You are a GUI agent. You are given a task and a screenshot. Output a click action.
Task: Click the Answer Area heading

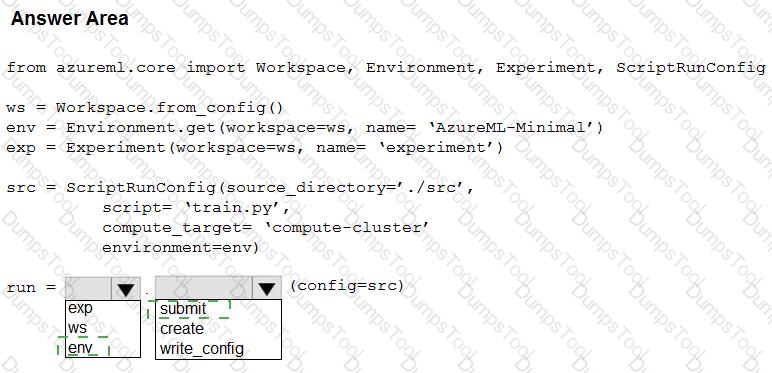pos(69,19)
